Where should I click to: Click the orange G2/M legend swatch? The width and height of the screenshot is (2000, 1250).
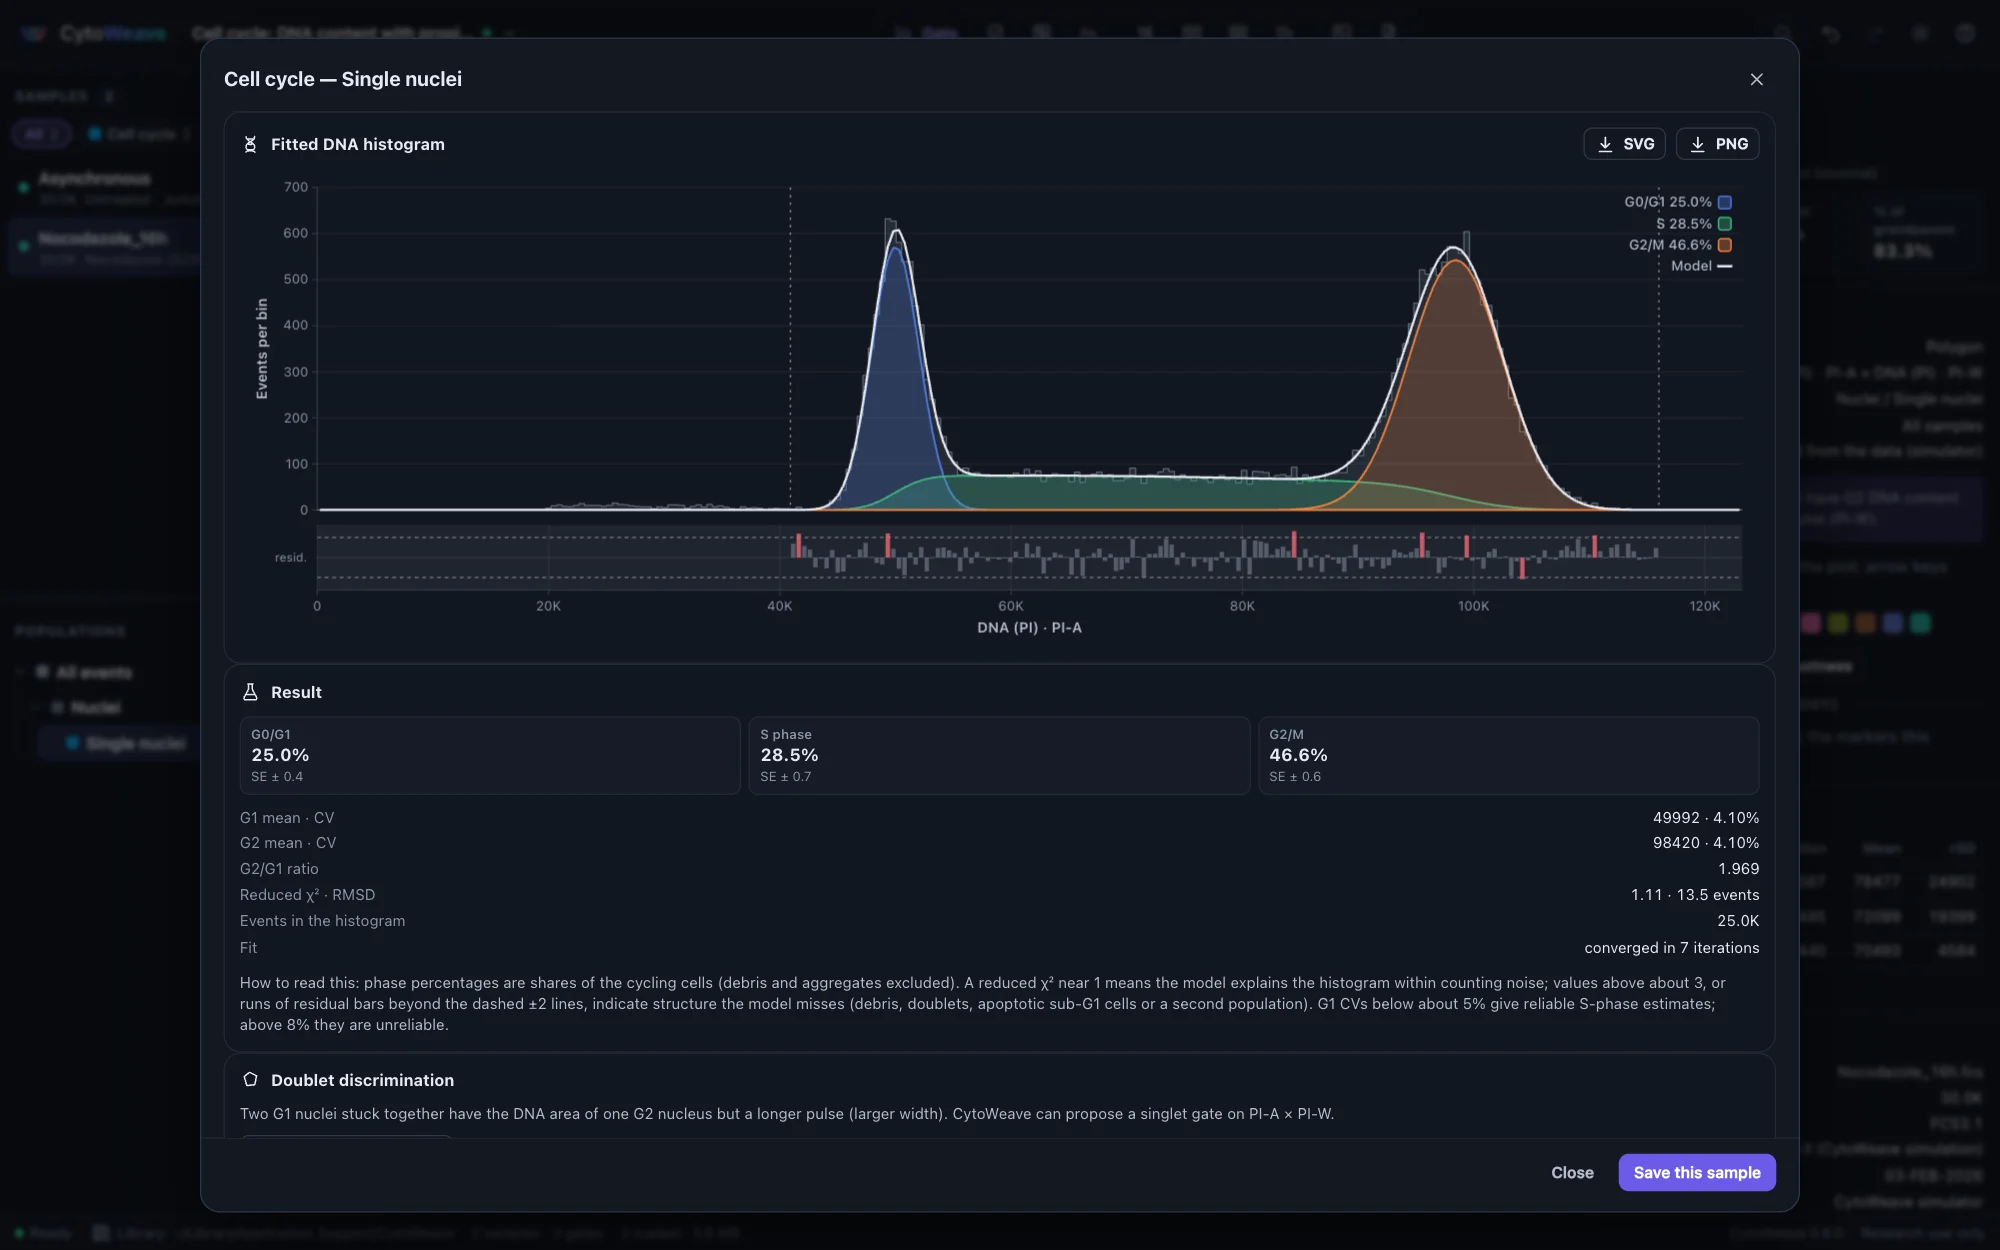click(1724, 245)
